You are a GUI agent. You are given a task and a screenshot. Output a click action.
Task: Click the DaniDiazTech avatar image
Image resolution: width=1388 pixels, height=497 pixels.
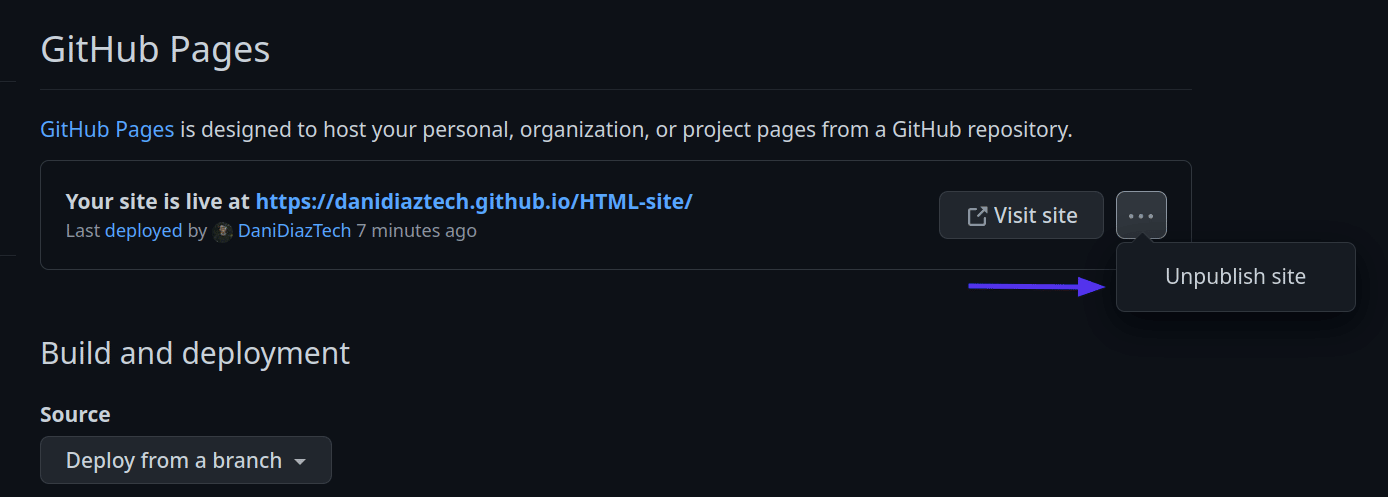point(223,231)
